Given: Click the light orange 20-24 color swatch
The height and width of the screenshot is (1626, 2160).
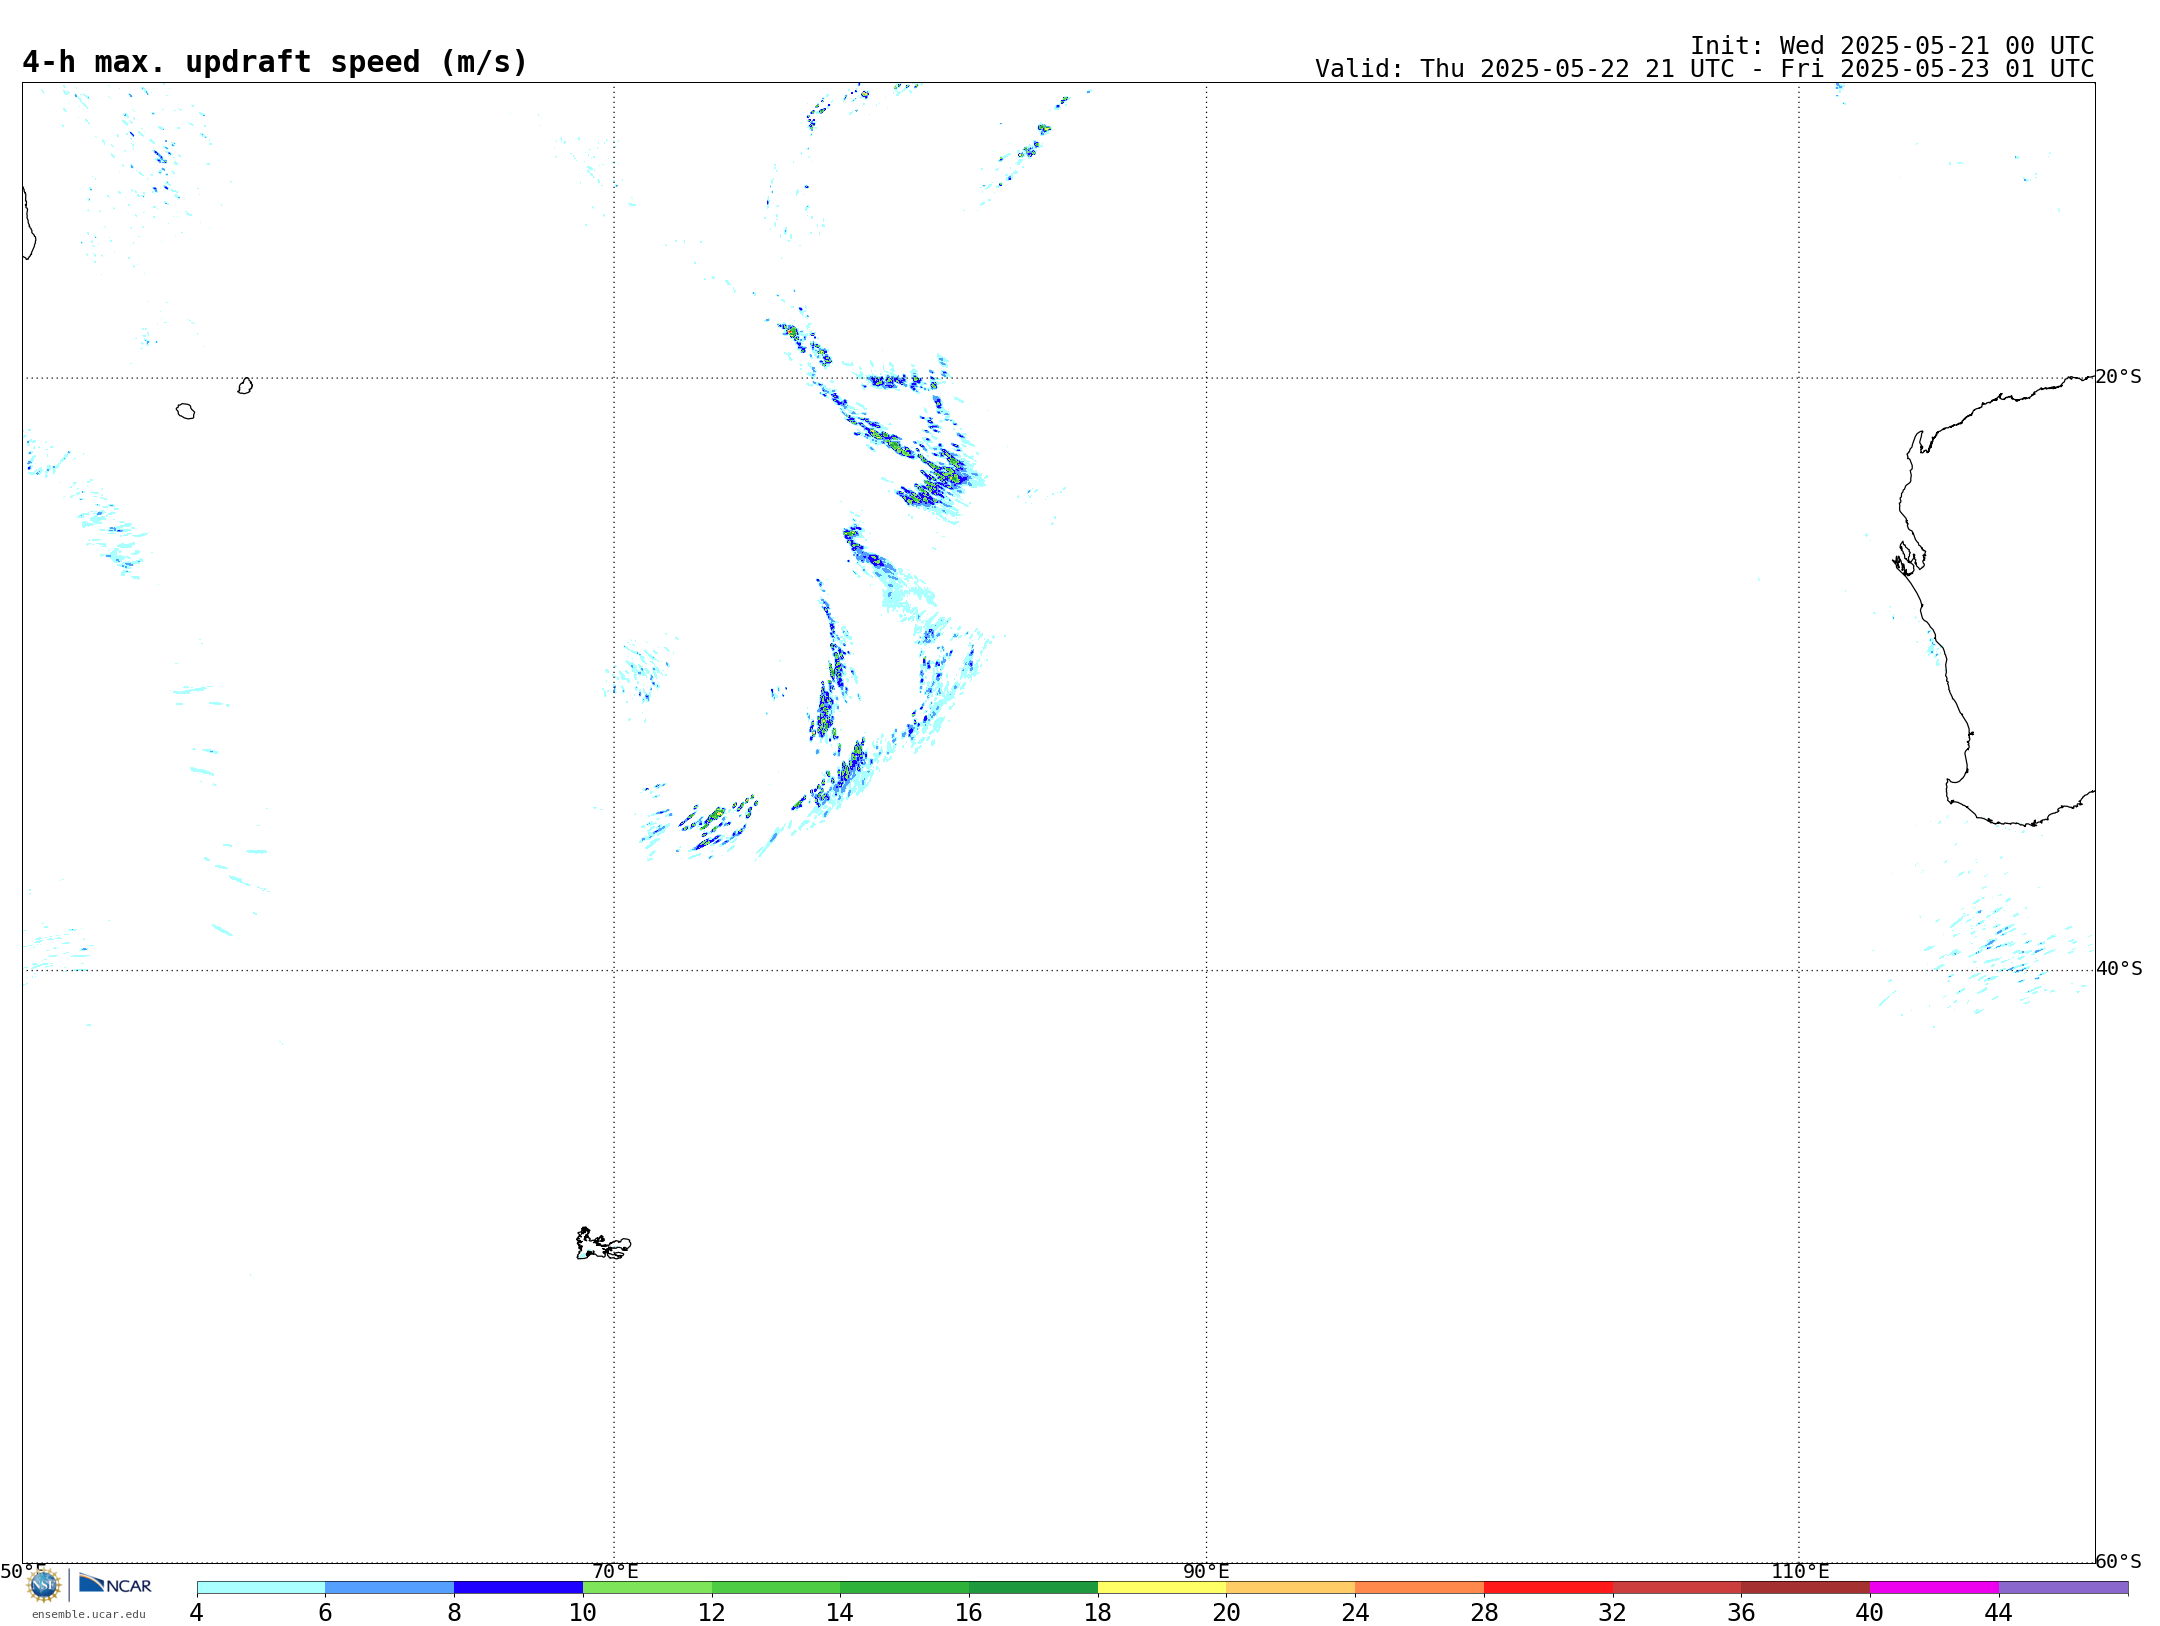Looking at the screenshot, I should pos(1291,1587).
